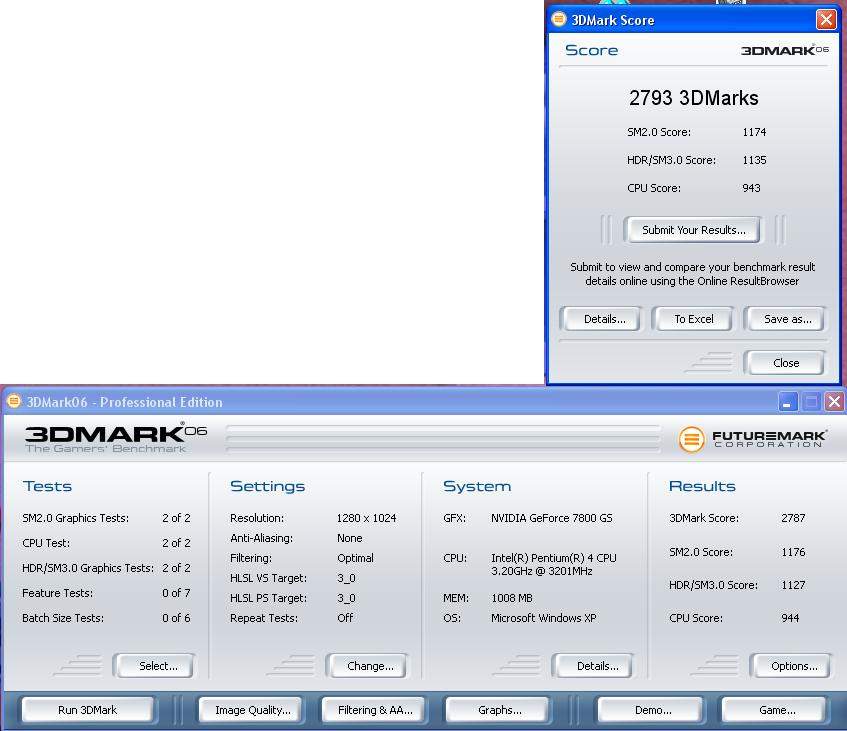Viewport: 847px width, 731px height.
Task: Click the Futuremark Corporation logo
Action: click(752, 438)
